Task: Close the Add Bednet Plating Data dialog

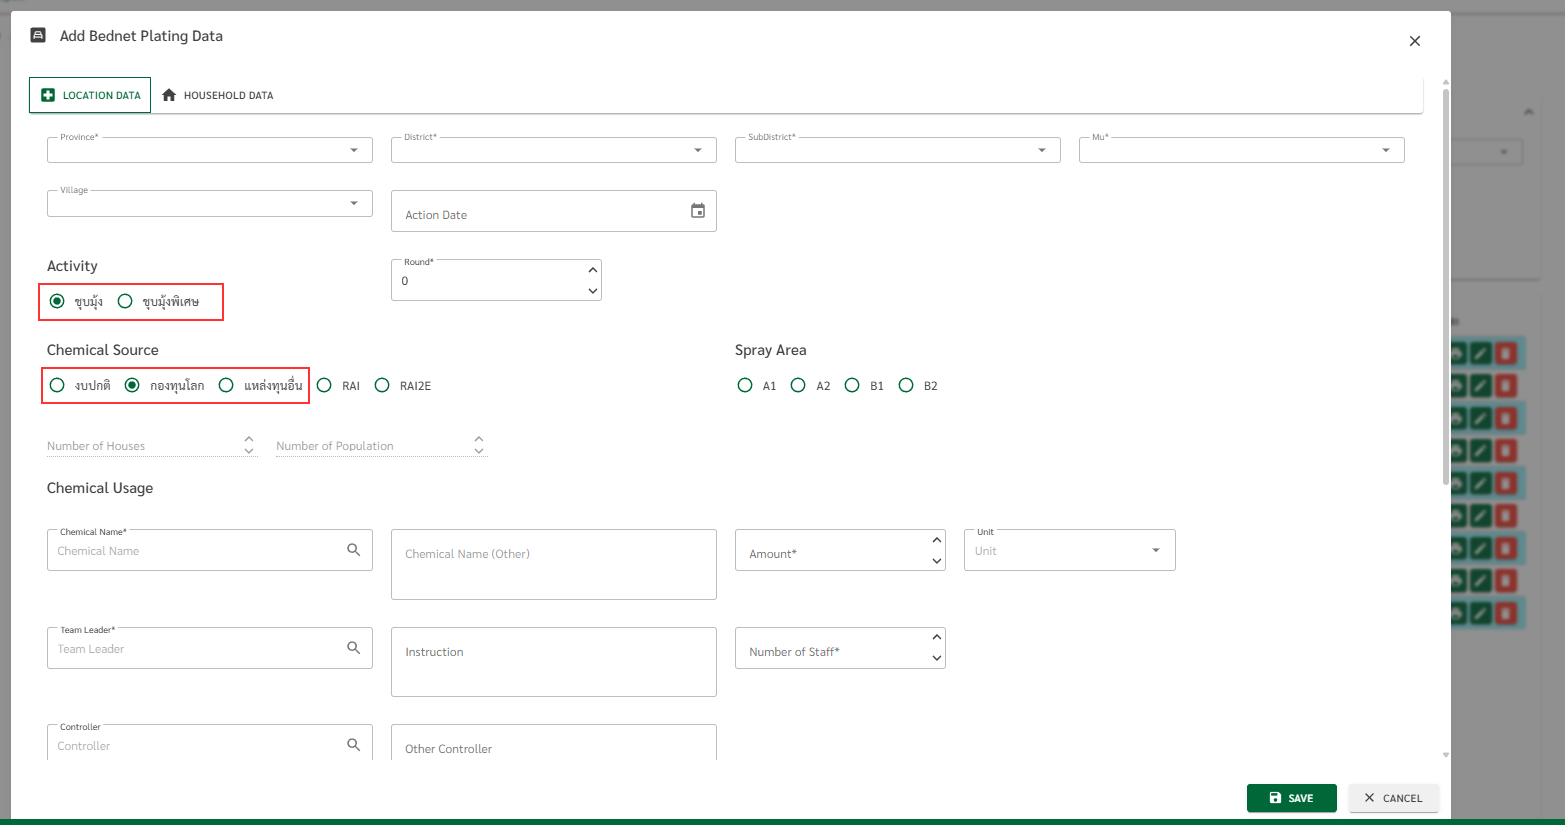Action: 1414,41
